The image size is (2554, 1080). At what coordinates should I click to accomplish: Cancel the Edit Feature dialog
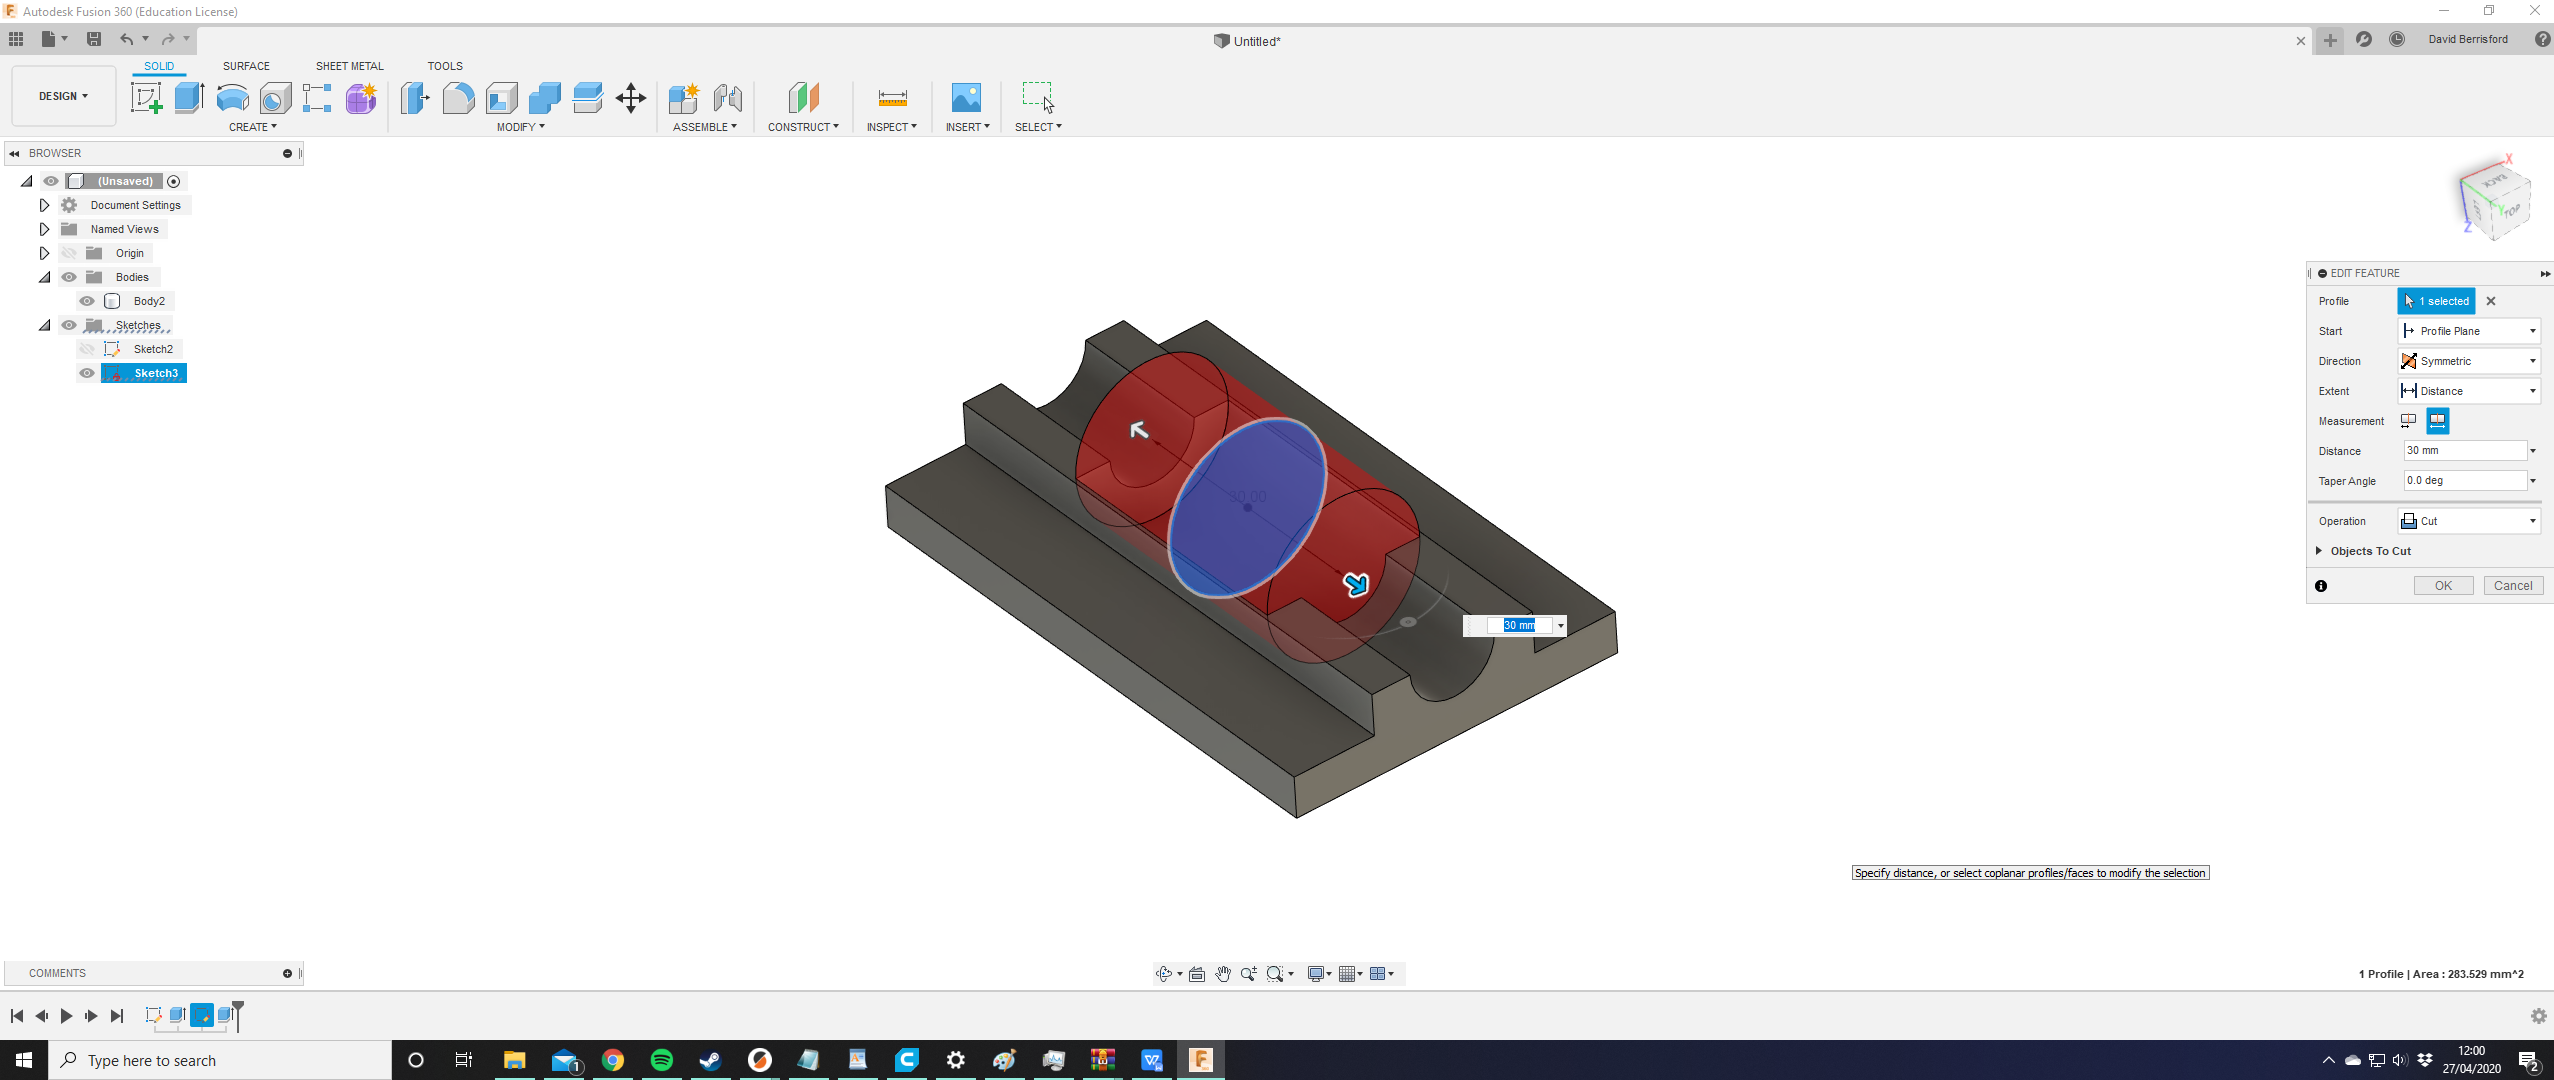pyautogui.click(x=2512, y=586)
